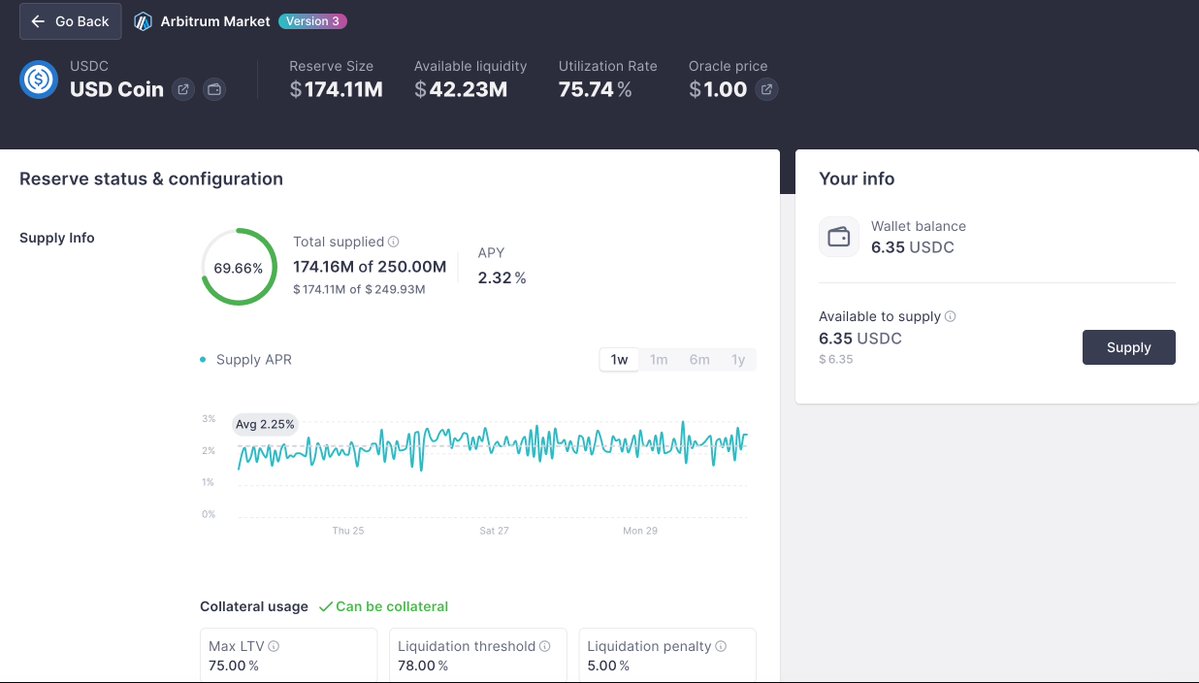Select the 6m chart range

[699, 359]
